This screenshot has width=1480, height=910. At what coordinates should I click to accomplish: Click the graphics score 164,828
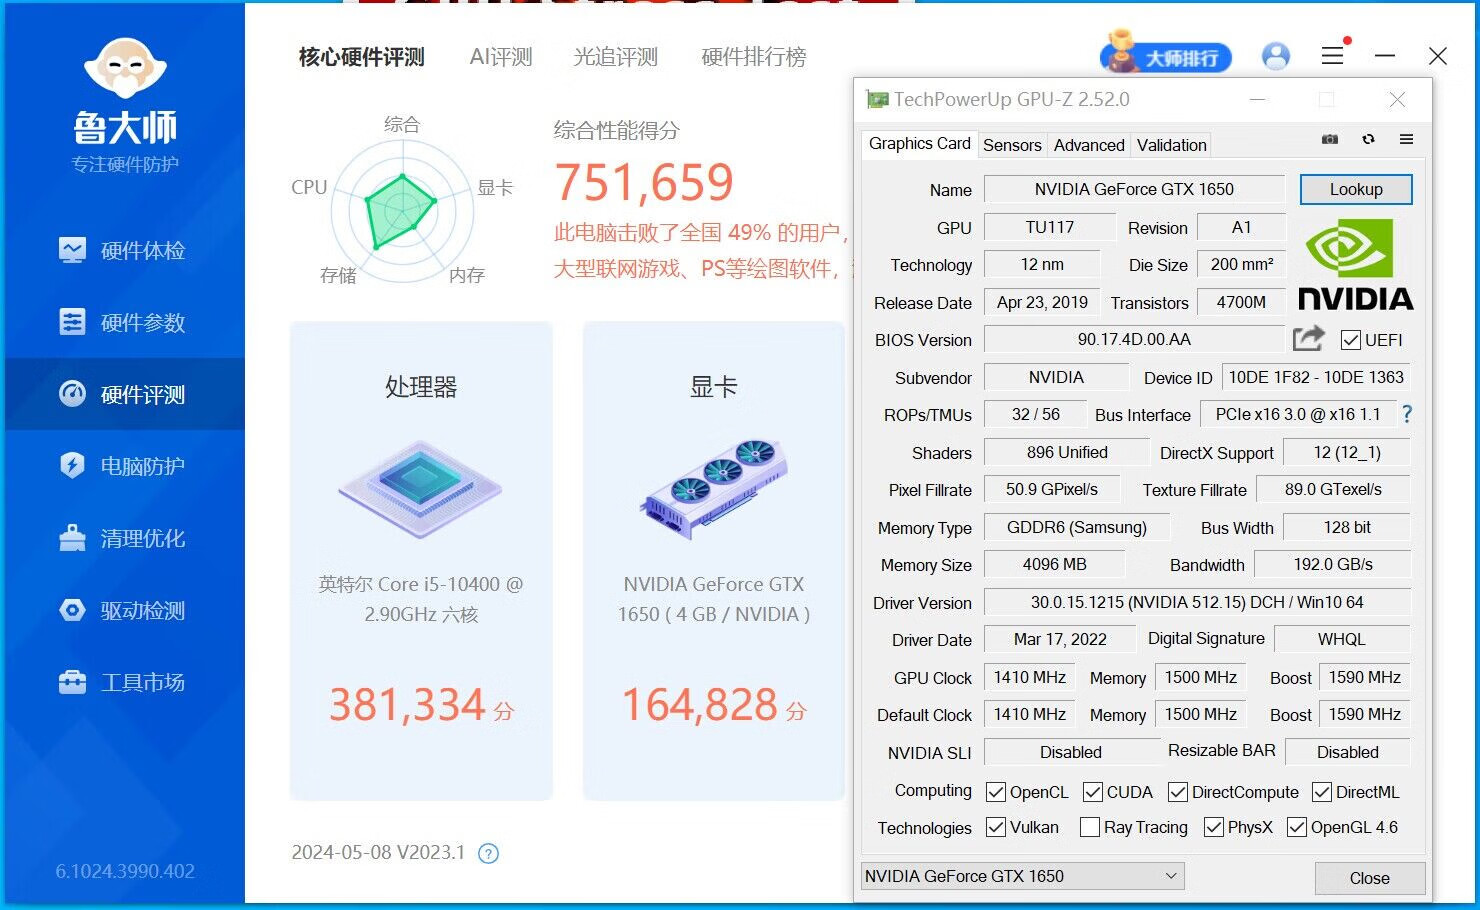point(700,705)
